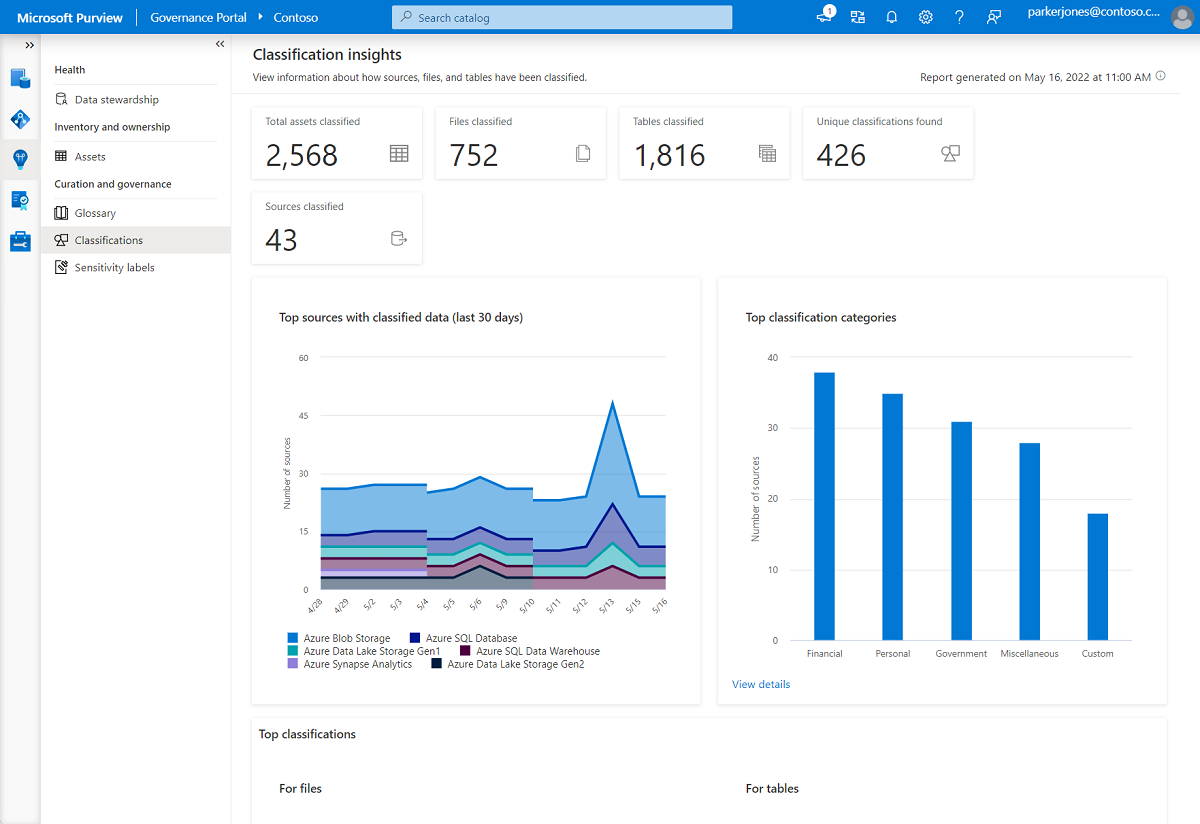1200x824 pixels.
Task: Click the report generated info icon
Action: pos(1160,77)
